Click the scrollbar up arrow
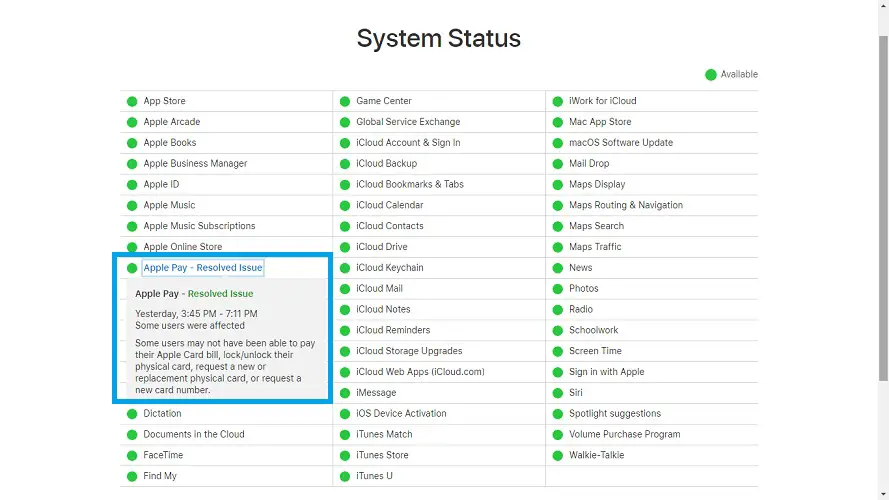Screen dimensions: 889x500 click(x=882, y=6)
